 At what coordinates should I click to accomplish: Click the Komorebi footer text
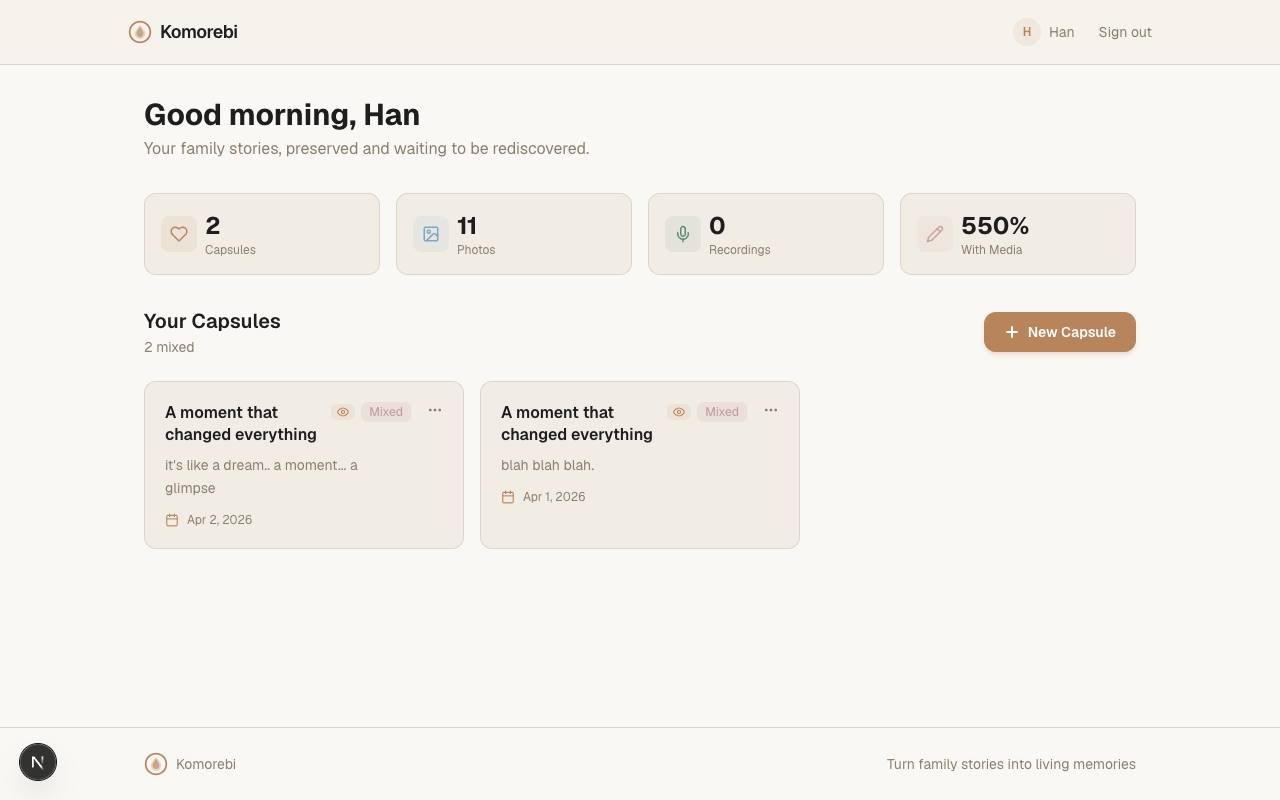click(x=206, y=764)
